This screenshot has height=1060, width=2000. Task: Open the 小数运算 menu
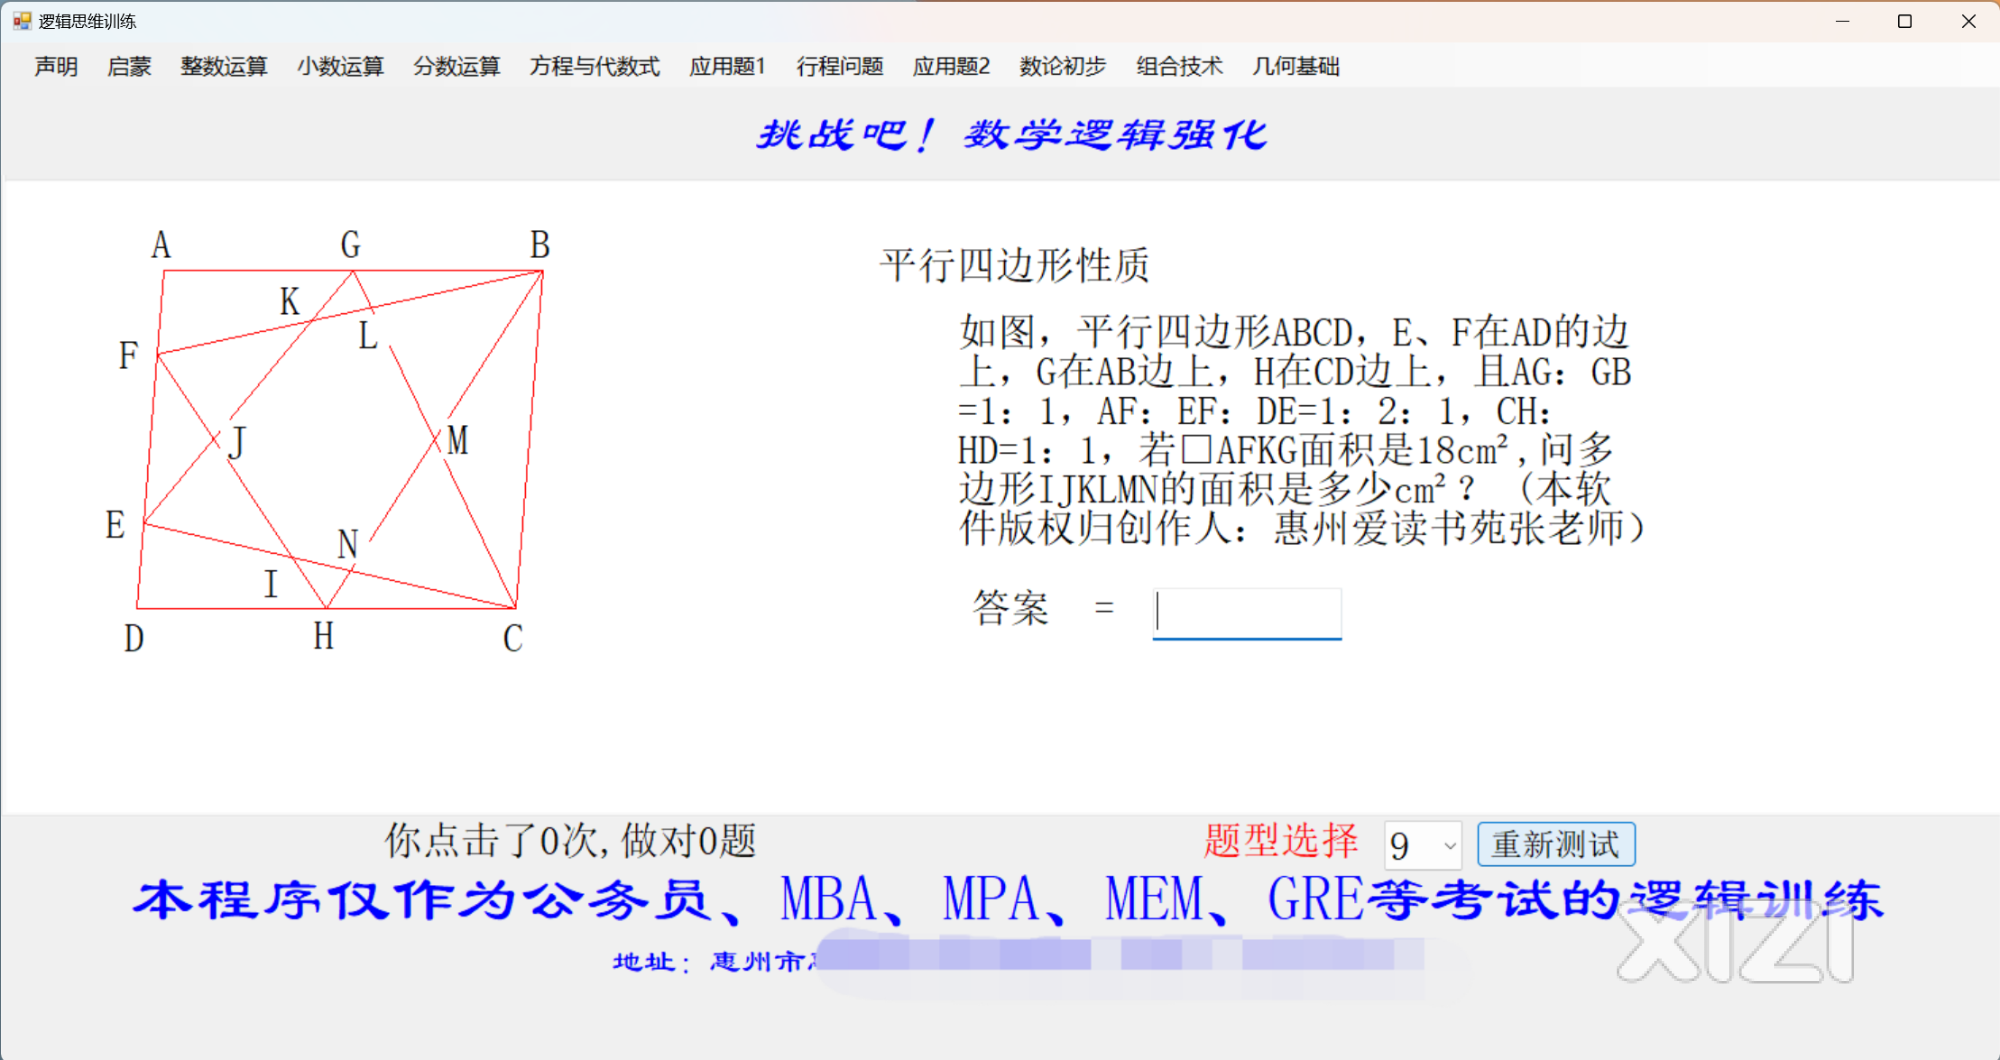point(340,66)
